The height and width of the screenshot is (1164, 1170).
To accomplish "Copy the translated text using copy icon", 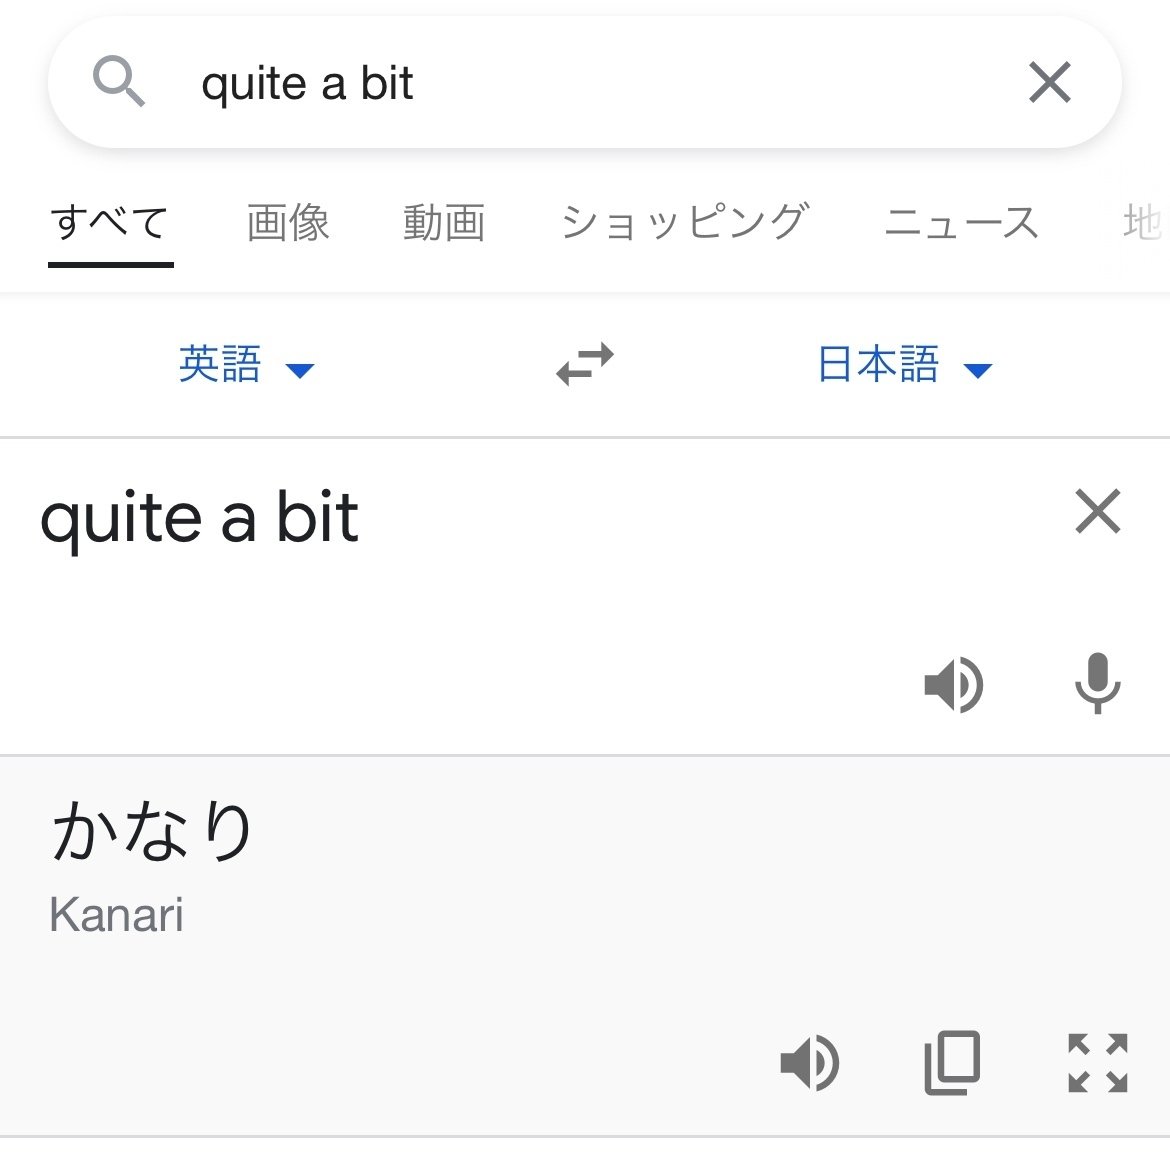I will pos(952,1063).
